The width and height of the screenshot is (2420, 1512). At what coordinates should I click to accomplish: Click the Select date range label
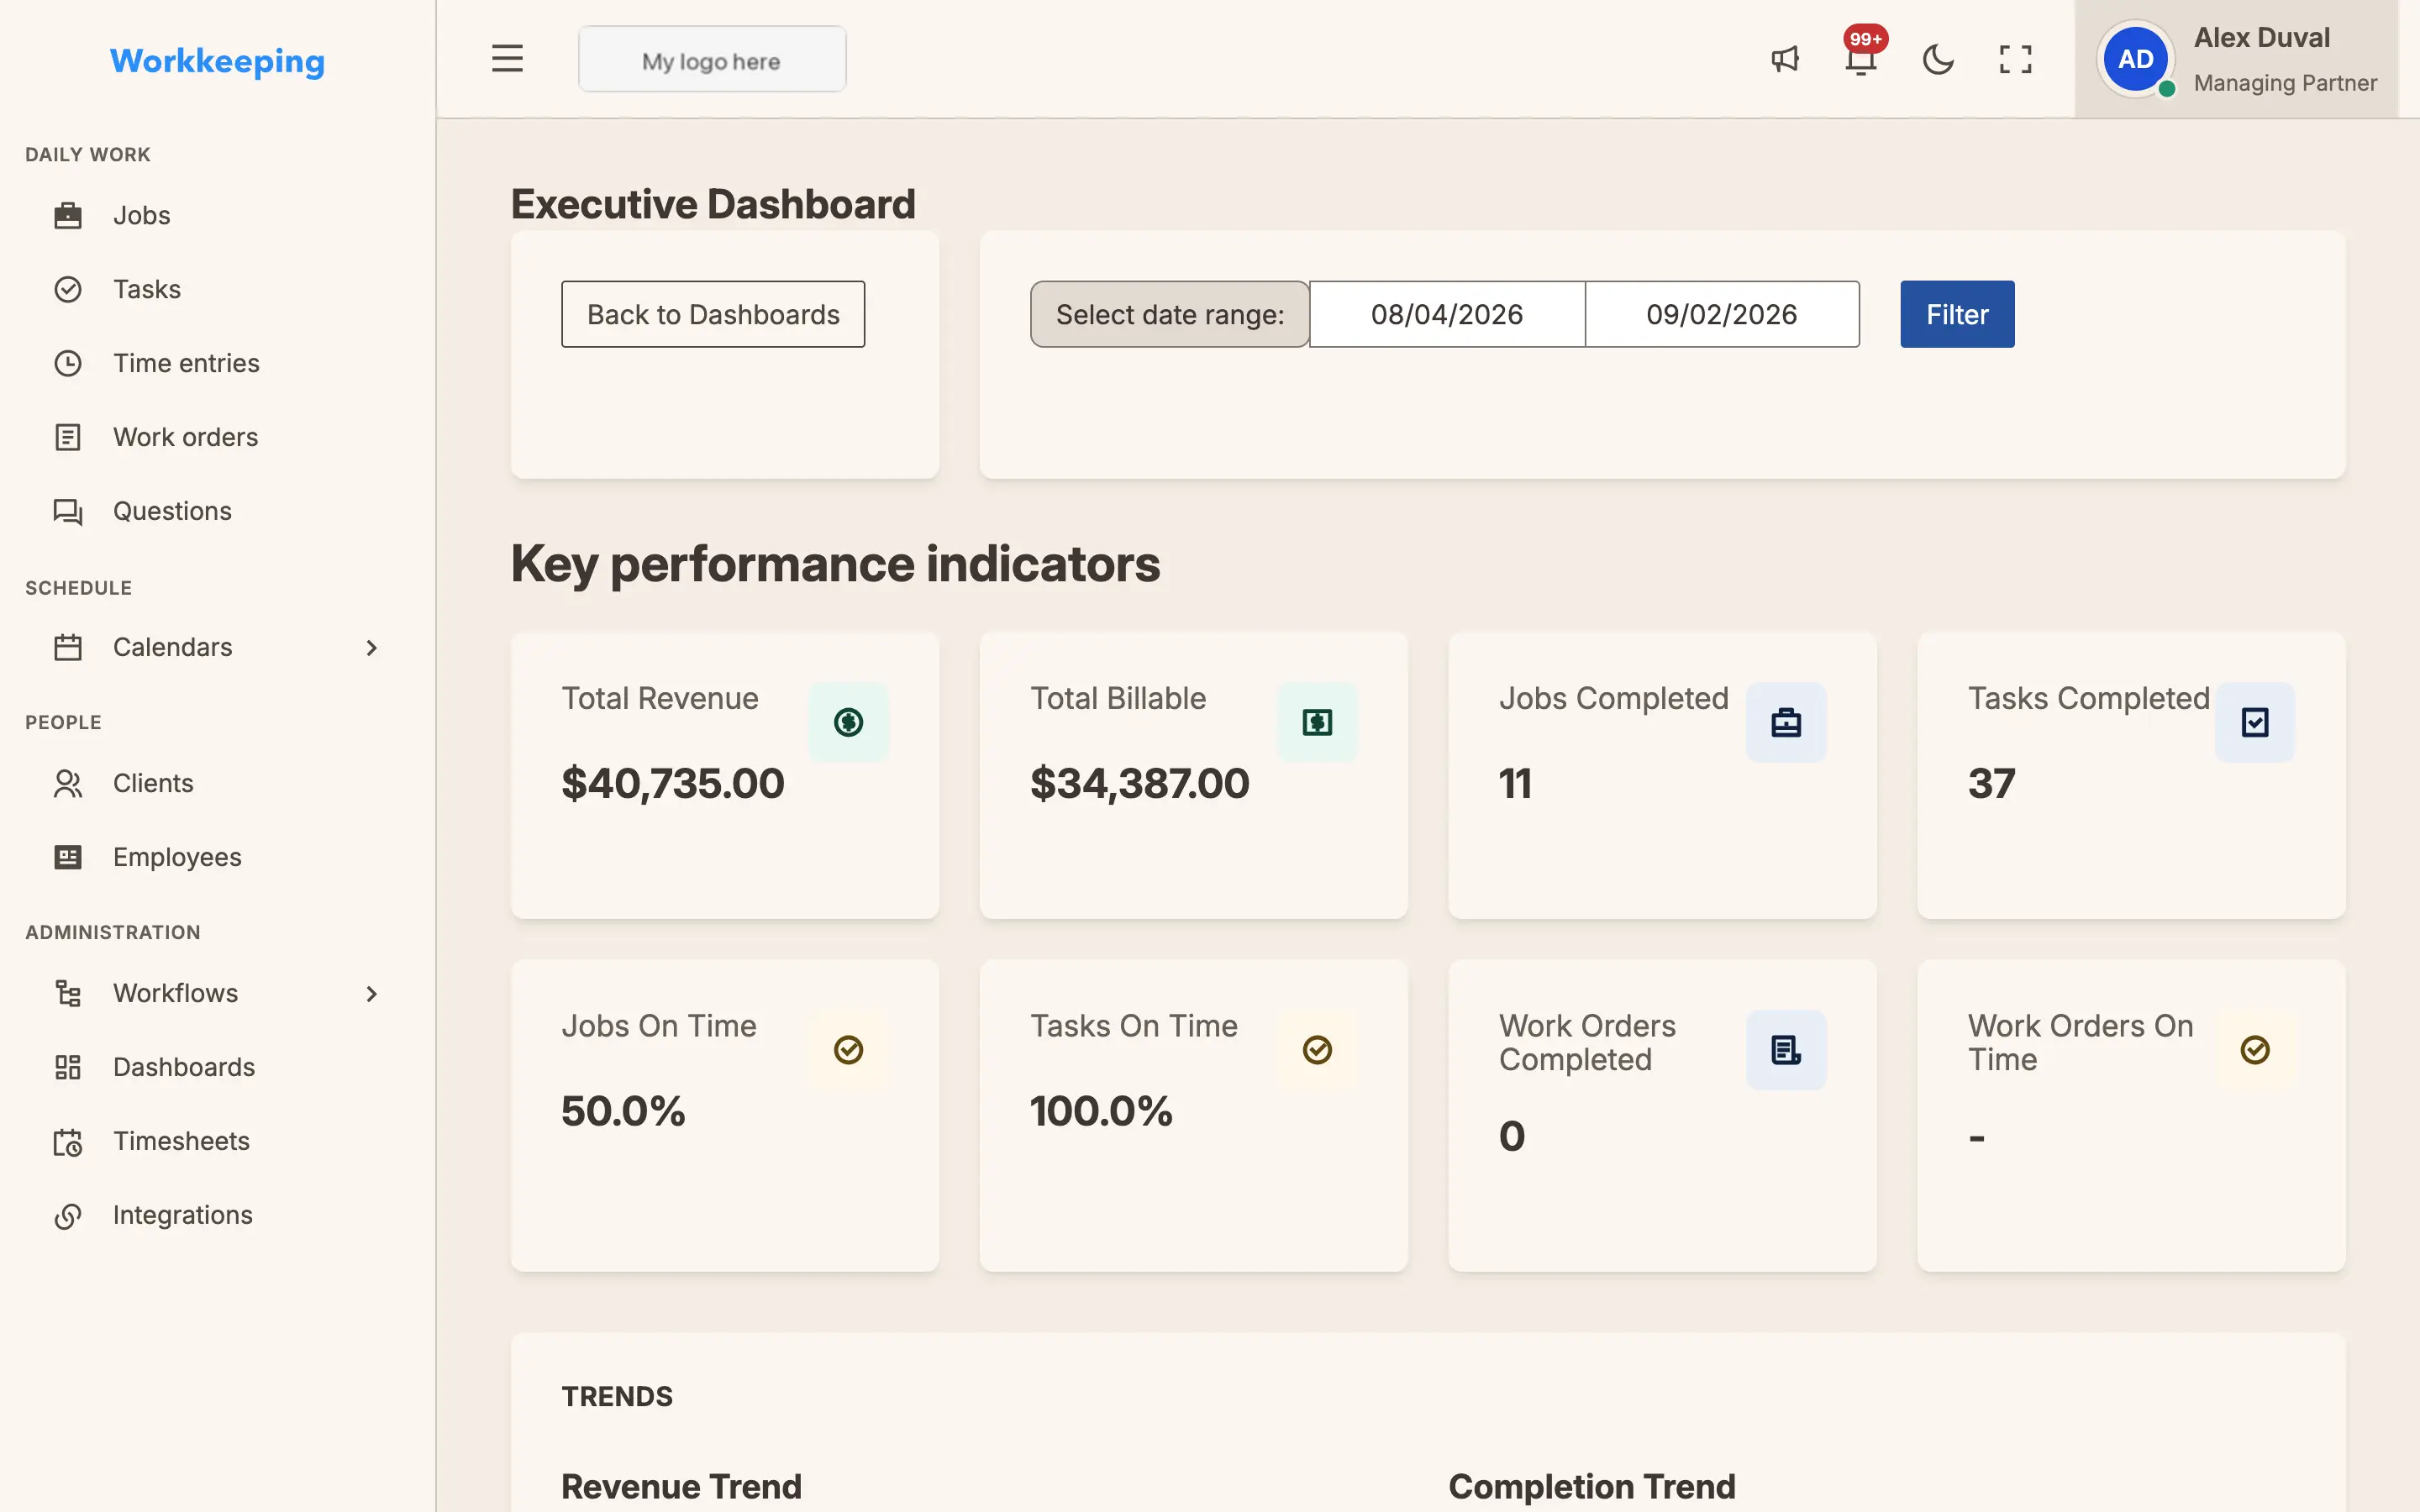pos(1169,314)
